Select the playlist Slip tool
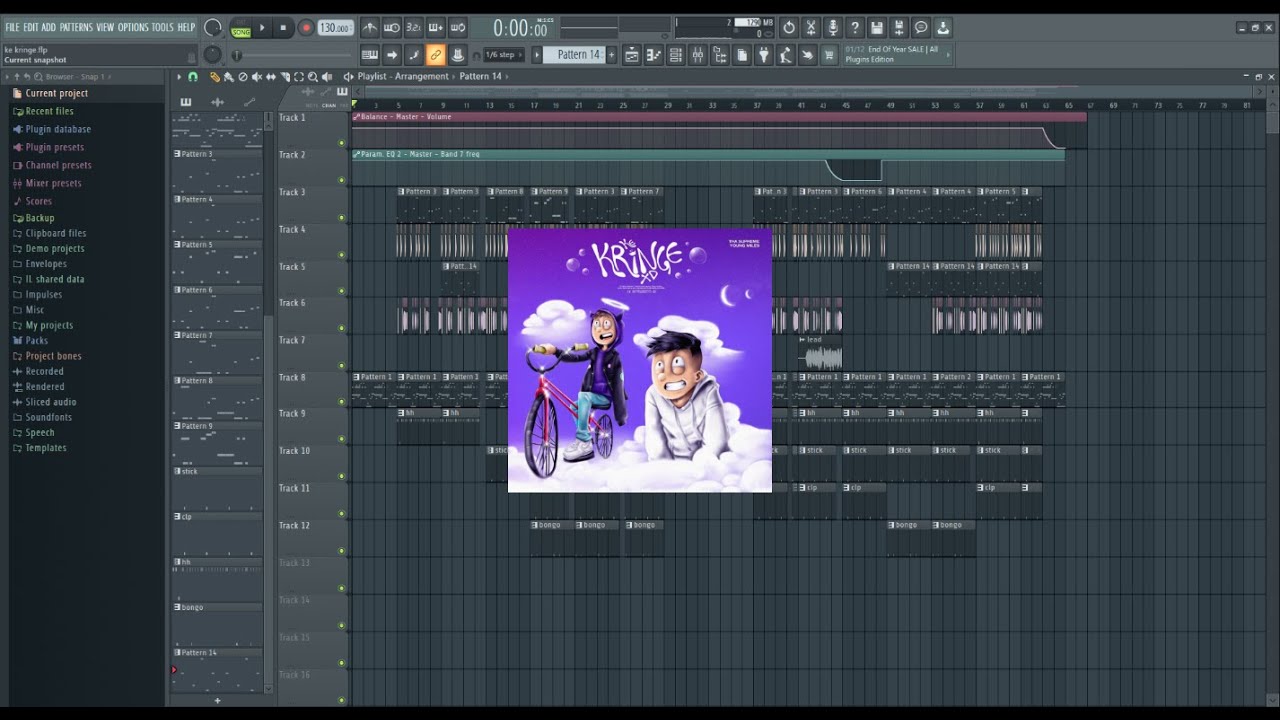 (x=271, y=77)
